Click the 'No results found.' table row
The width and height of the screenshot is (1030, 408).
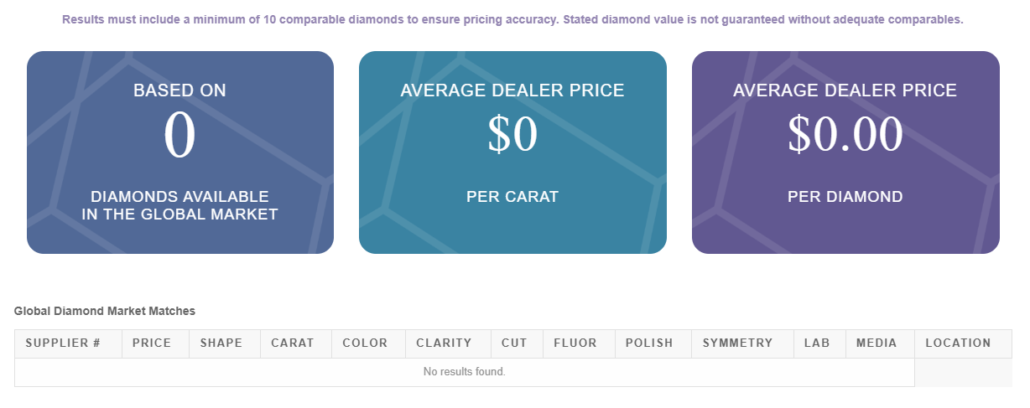coord(464,372)
